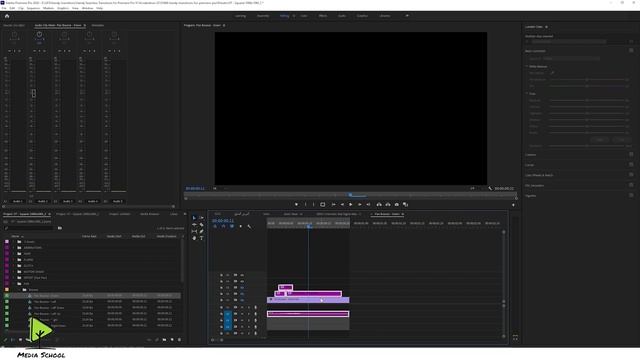This screenshot has height=360, width=640.
Task: Go to In point in Program monitor
Action: 333,204
